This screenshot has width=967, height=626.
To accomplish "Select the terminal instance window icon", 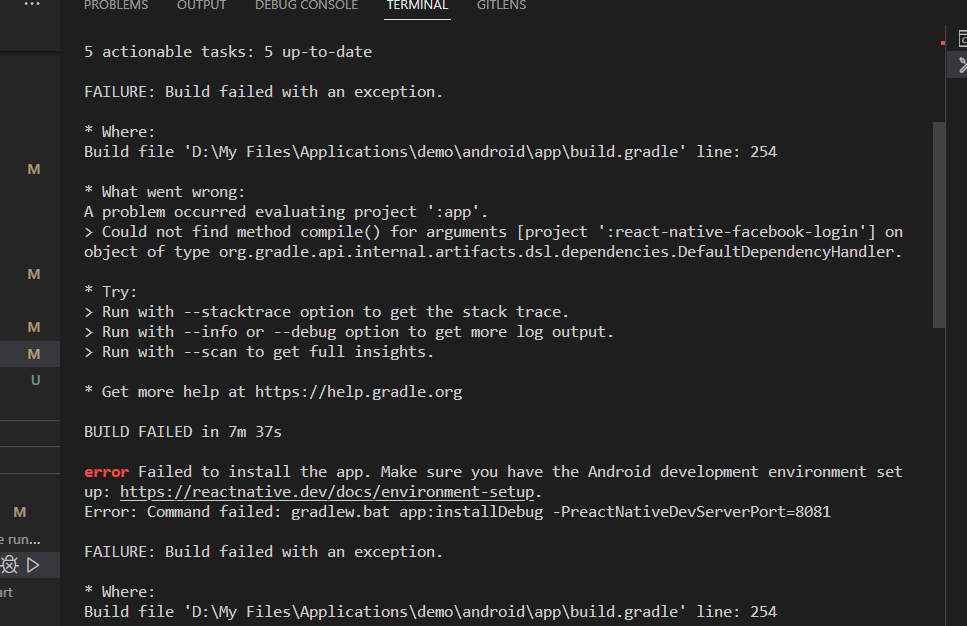I will coord(962,39).
